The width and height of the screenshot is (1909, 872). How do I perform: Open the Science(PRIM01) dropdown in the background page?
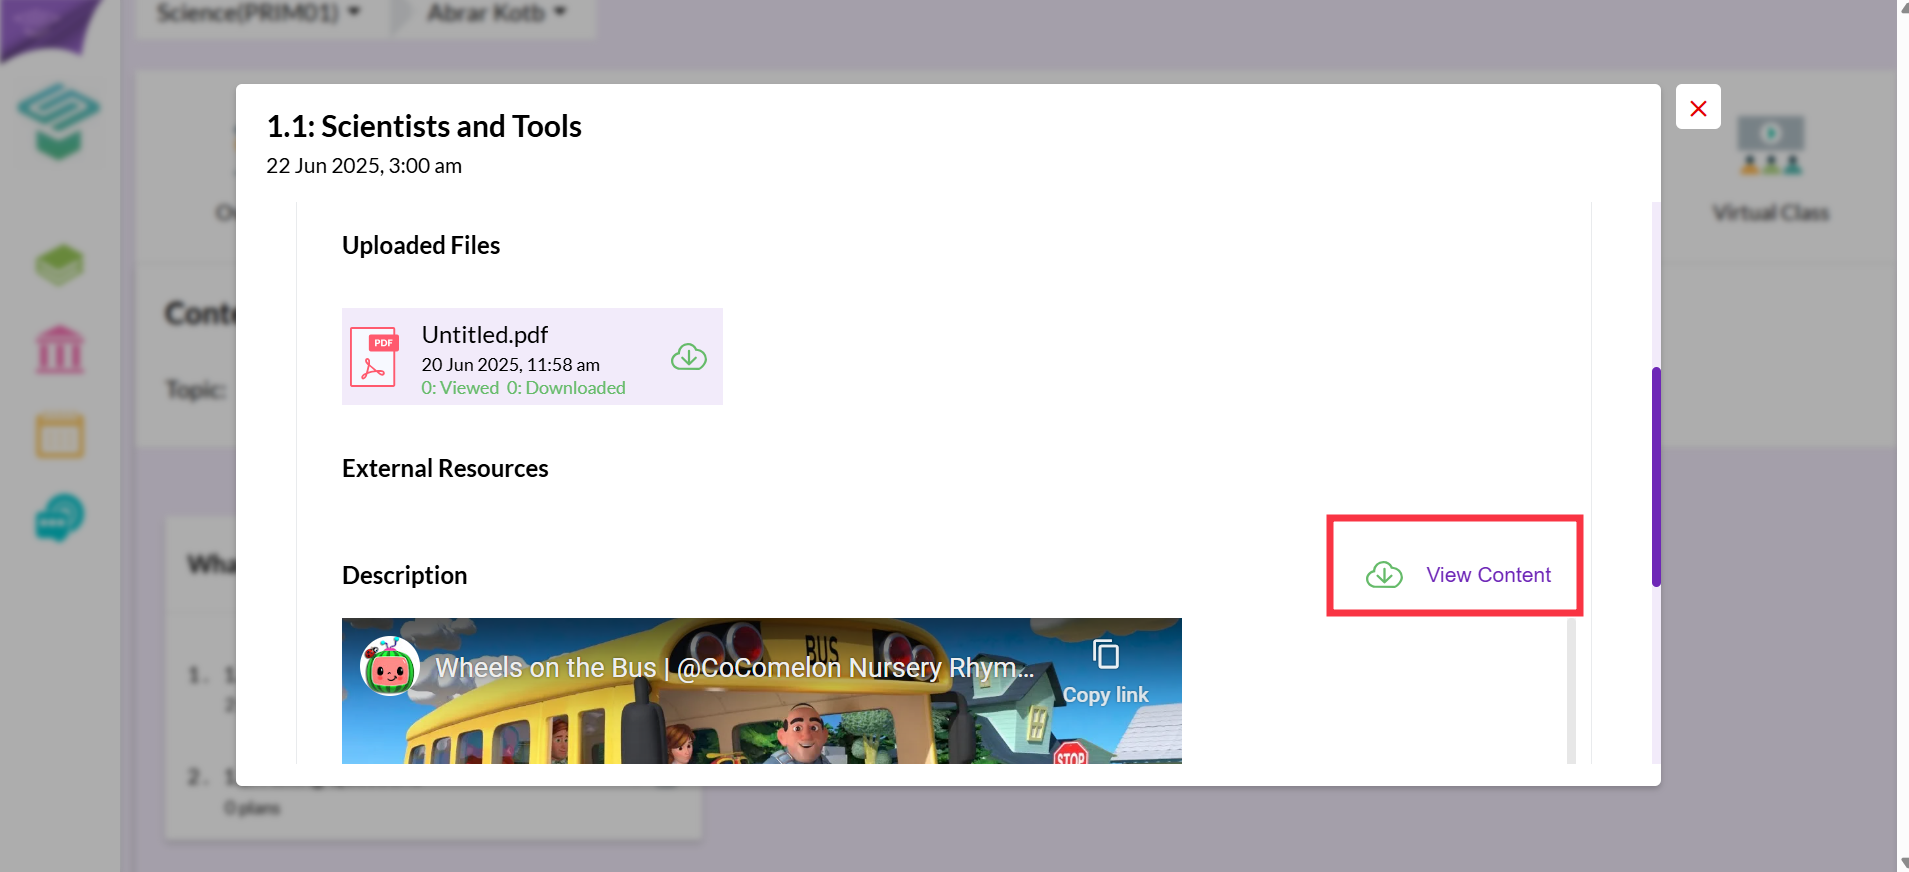(259, 13)
